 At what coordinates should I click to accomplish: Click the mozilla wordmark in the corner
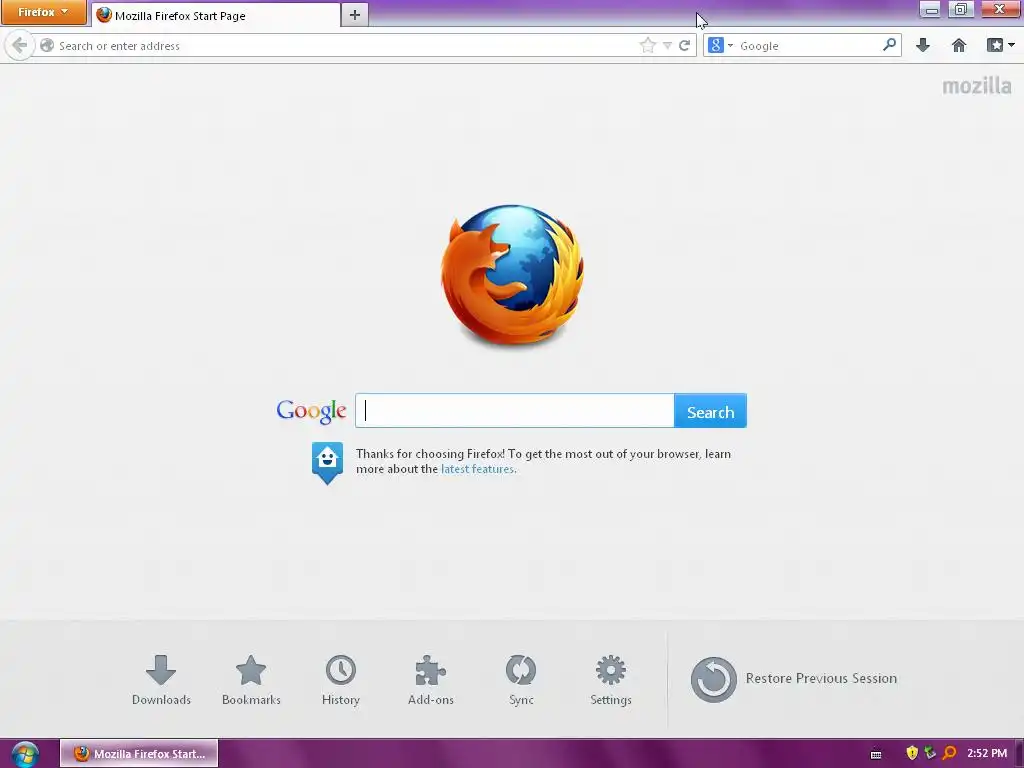[976, 86]
